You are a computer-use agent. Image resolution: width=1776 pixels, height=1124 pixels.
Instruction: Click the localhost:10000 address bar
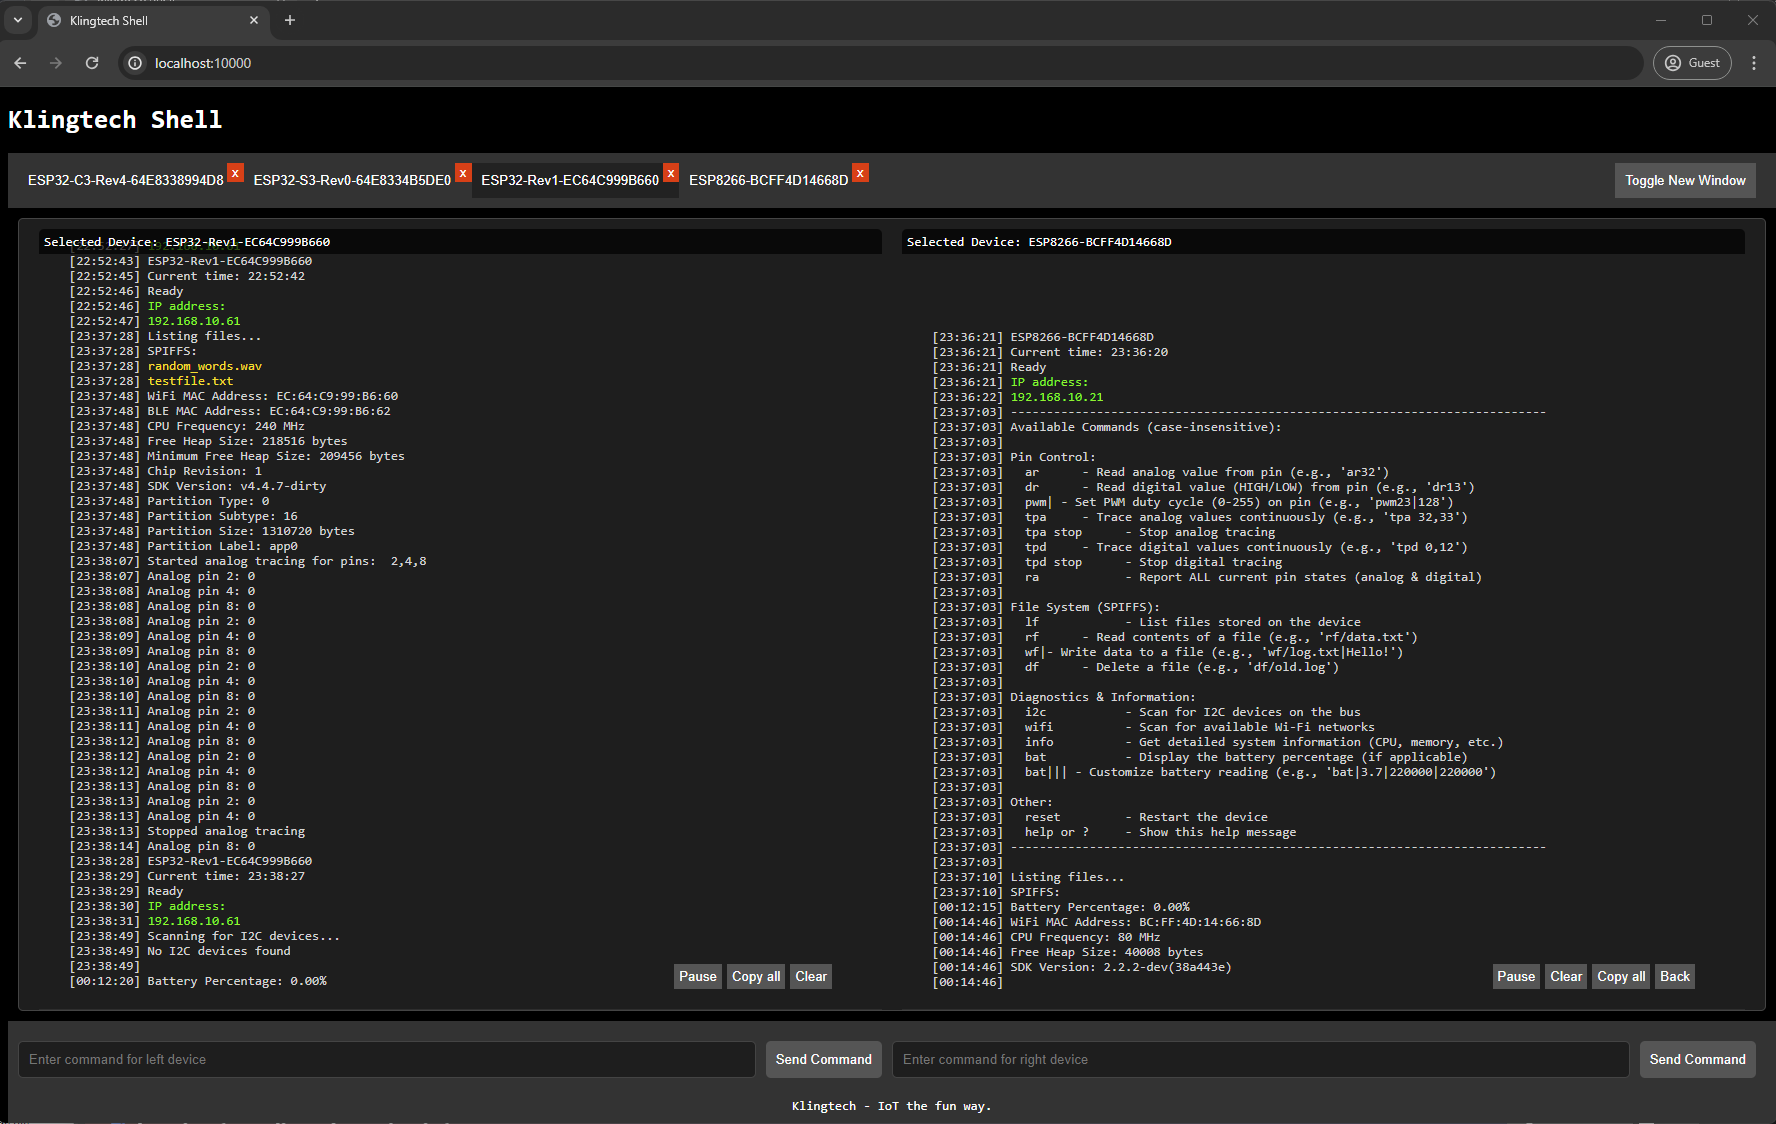pyautogui.click(x=880, y=63)
